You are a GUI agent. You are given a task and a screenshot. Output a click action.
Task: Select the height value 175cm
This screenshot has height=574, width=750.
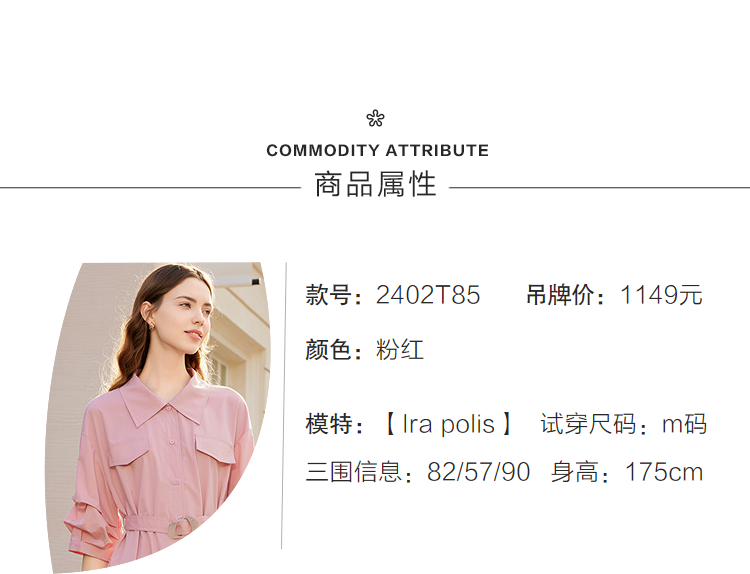[x=664, y=472]
